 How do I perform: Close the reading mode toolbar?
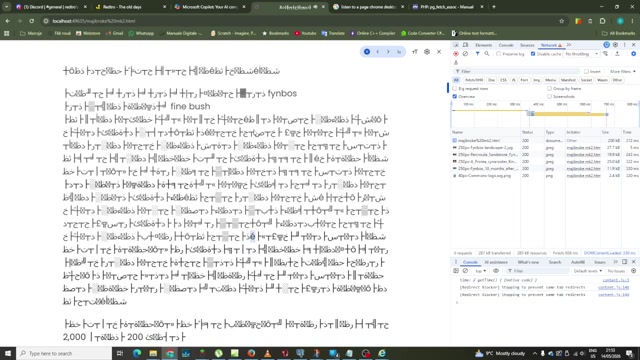pos(439,51)
